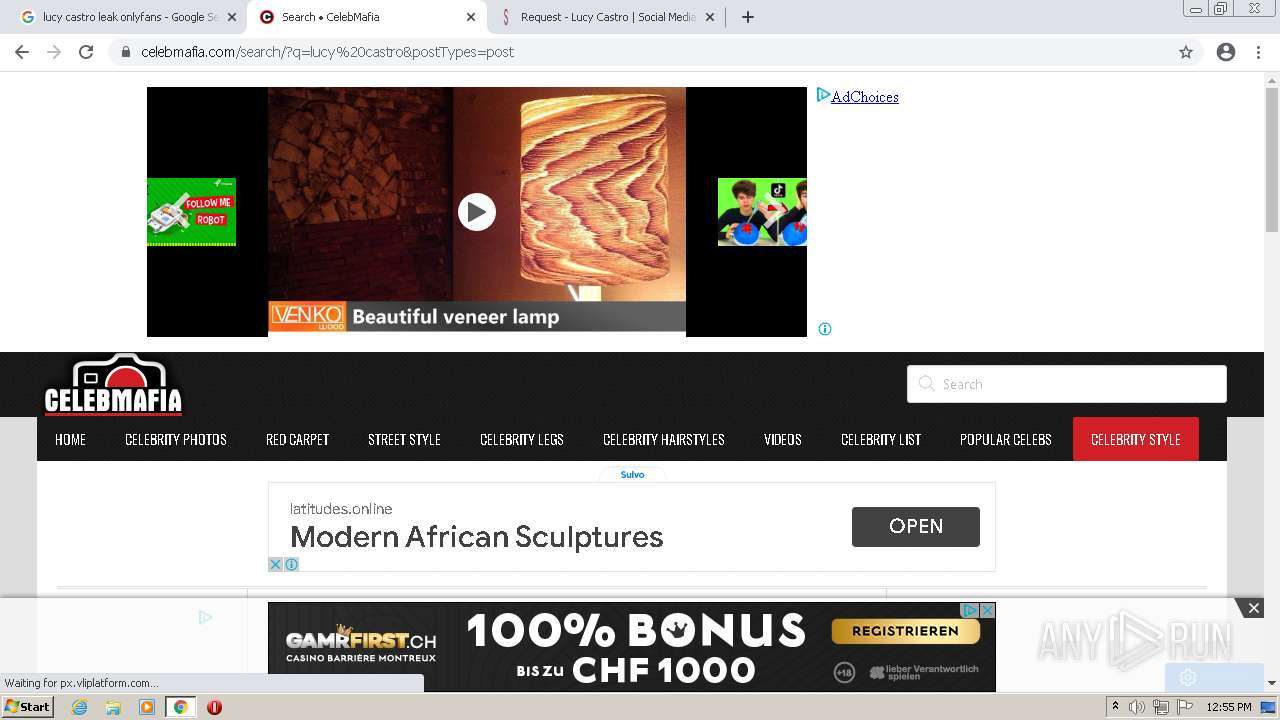Close the Google Search tab
This screenshot has width=1280, height=720.
pos(232,17)
